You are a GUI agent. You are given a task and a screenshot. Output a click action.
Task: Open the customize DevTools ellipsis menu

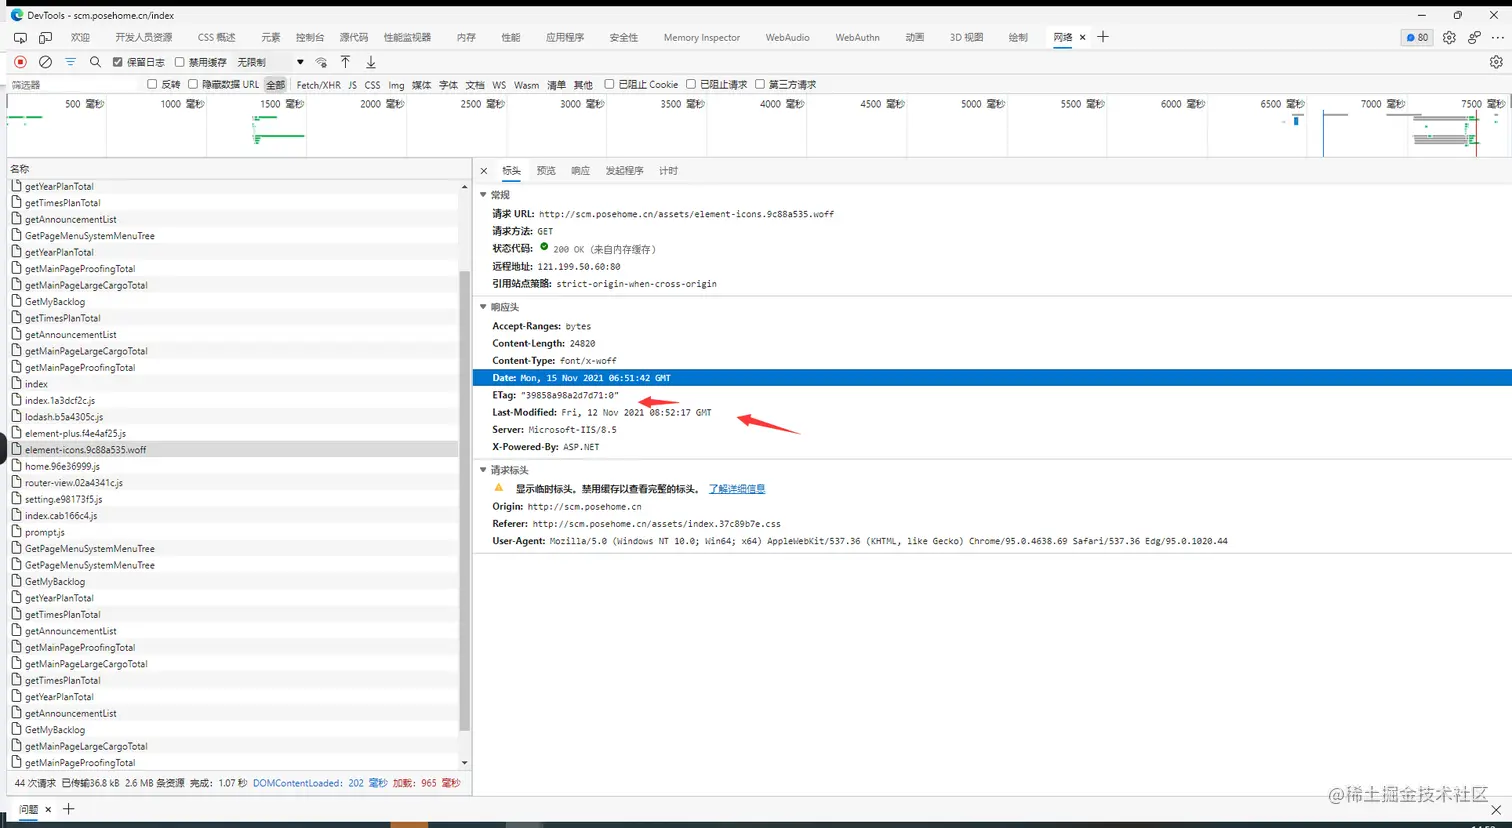point(1498,37)
